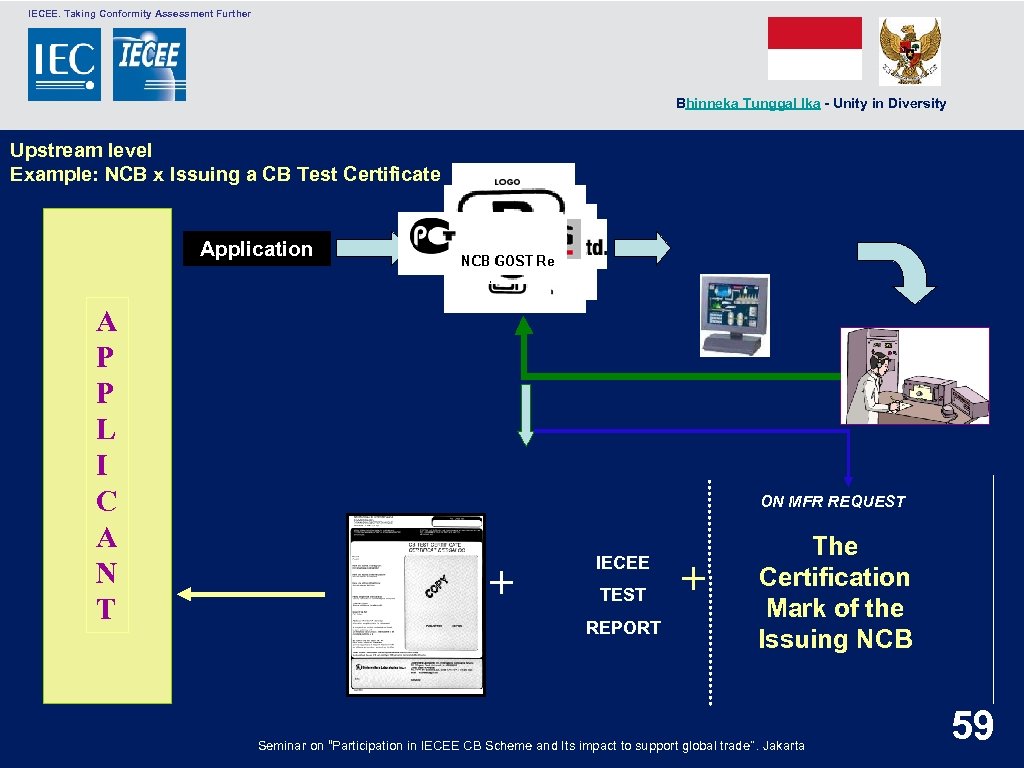Click the IECEE logo

click(150, 64)
